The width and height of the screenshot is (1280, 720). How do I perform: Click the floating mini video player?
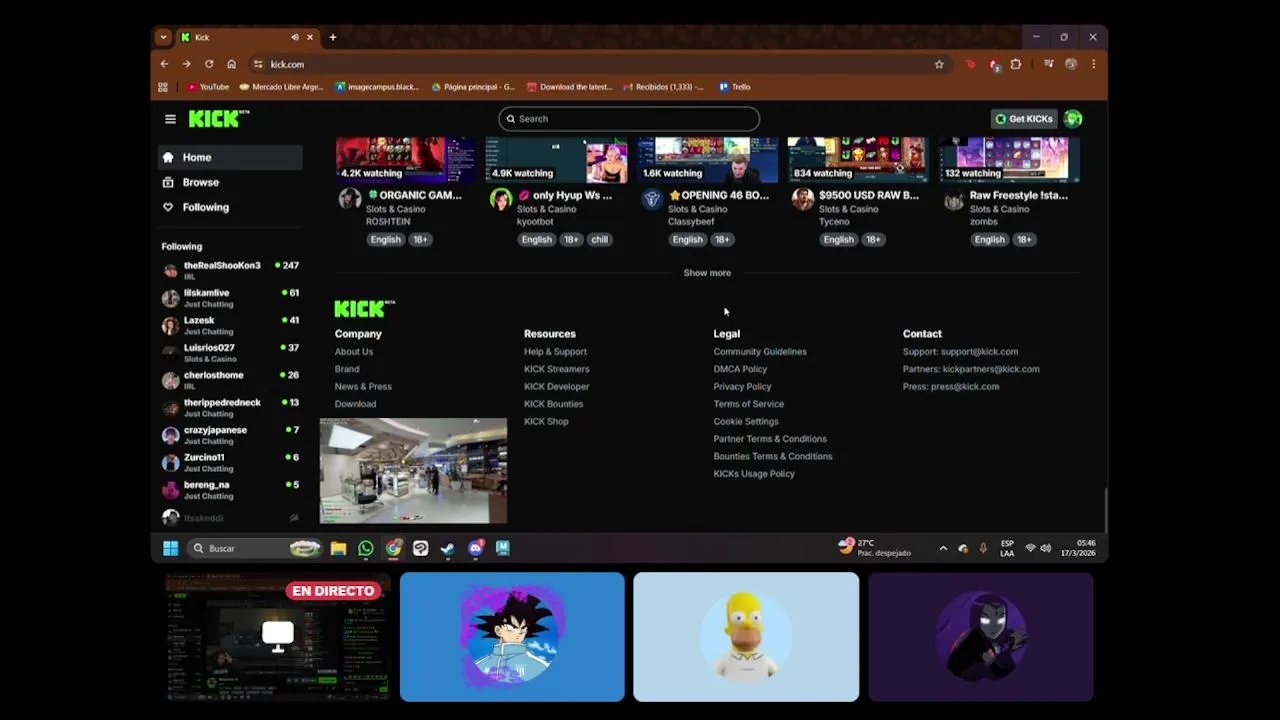pyautogui.click(x=413, y=471)
